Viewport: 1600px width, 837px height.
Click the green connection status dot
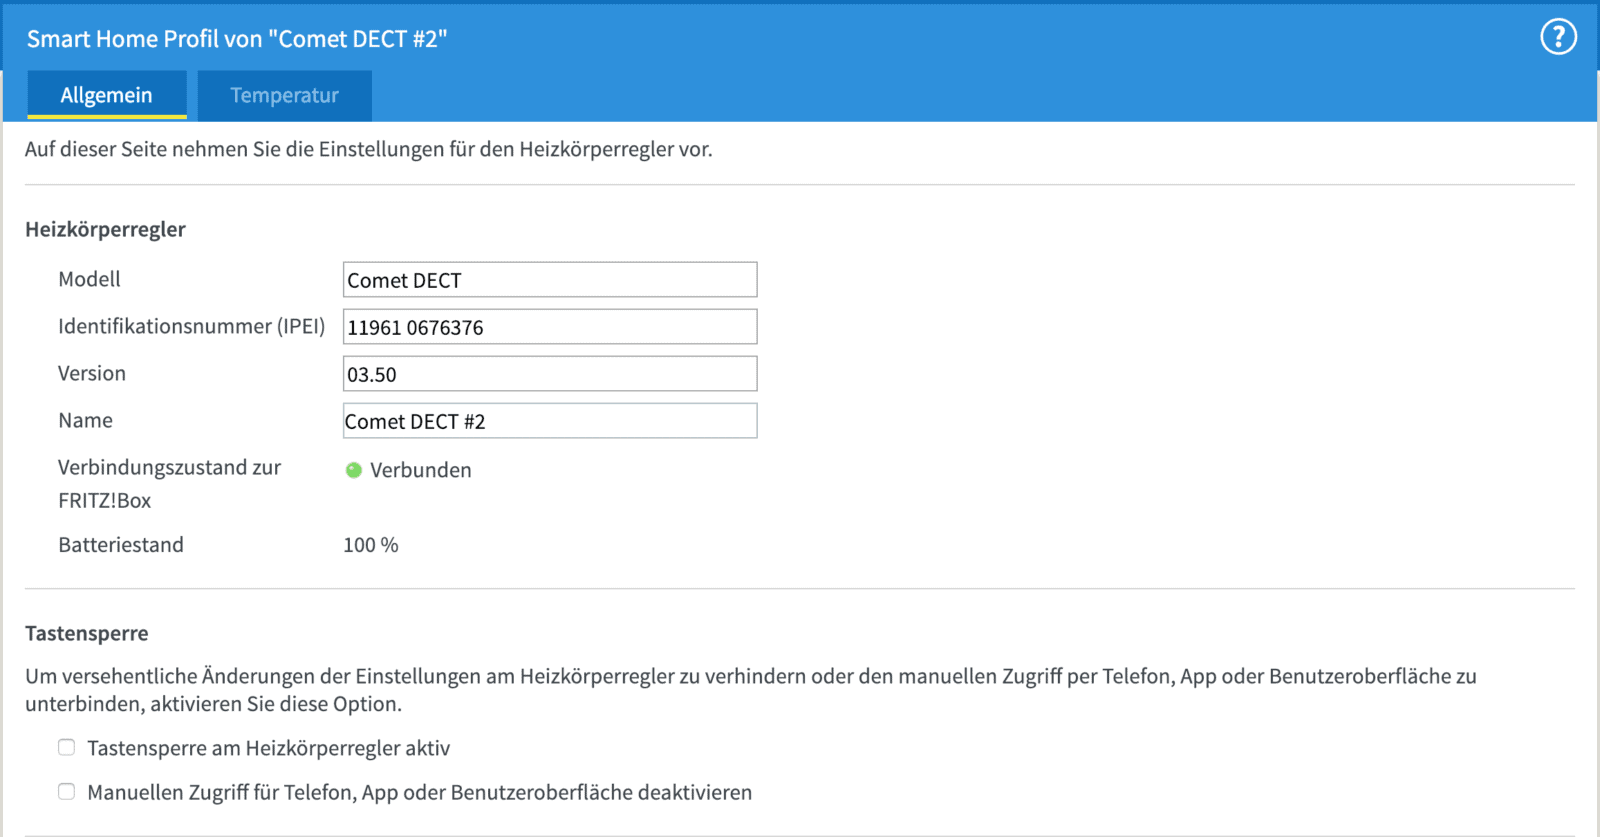(x=353, y=470)
